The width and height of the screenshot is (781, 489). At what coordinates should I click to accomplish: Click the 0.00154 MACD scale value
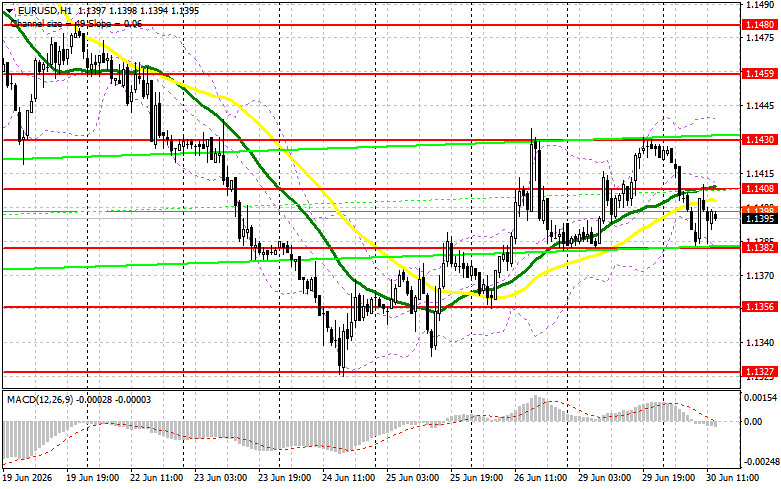pos(761,398)
